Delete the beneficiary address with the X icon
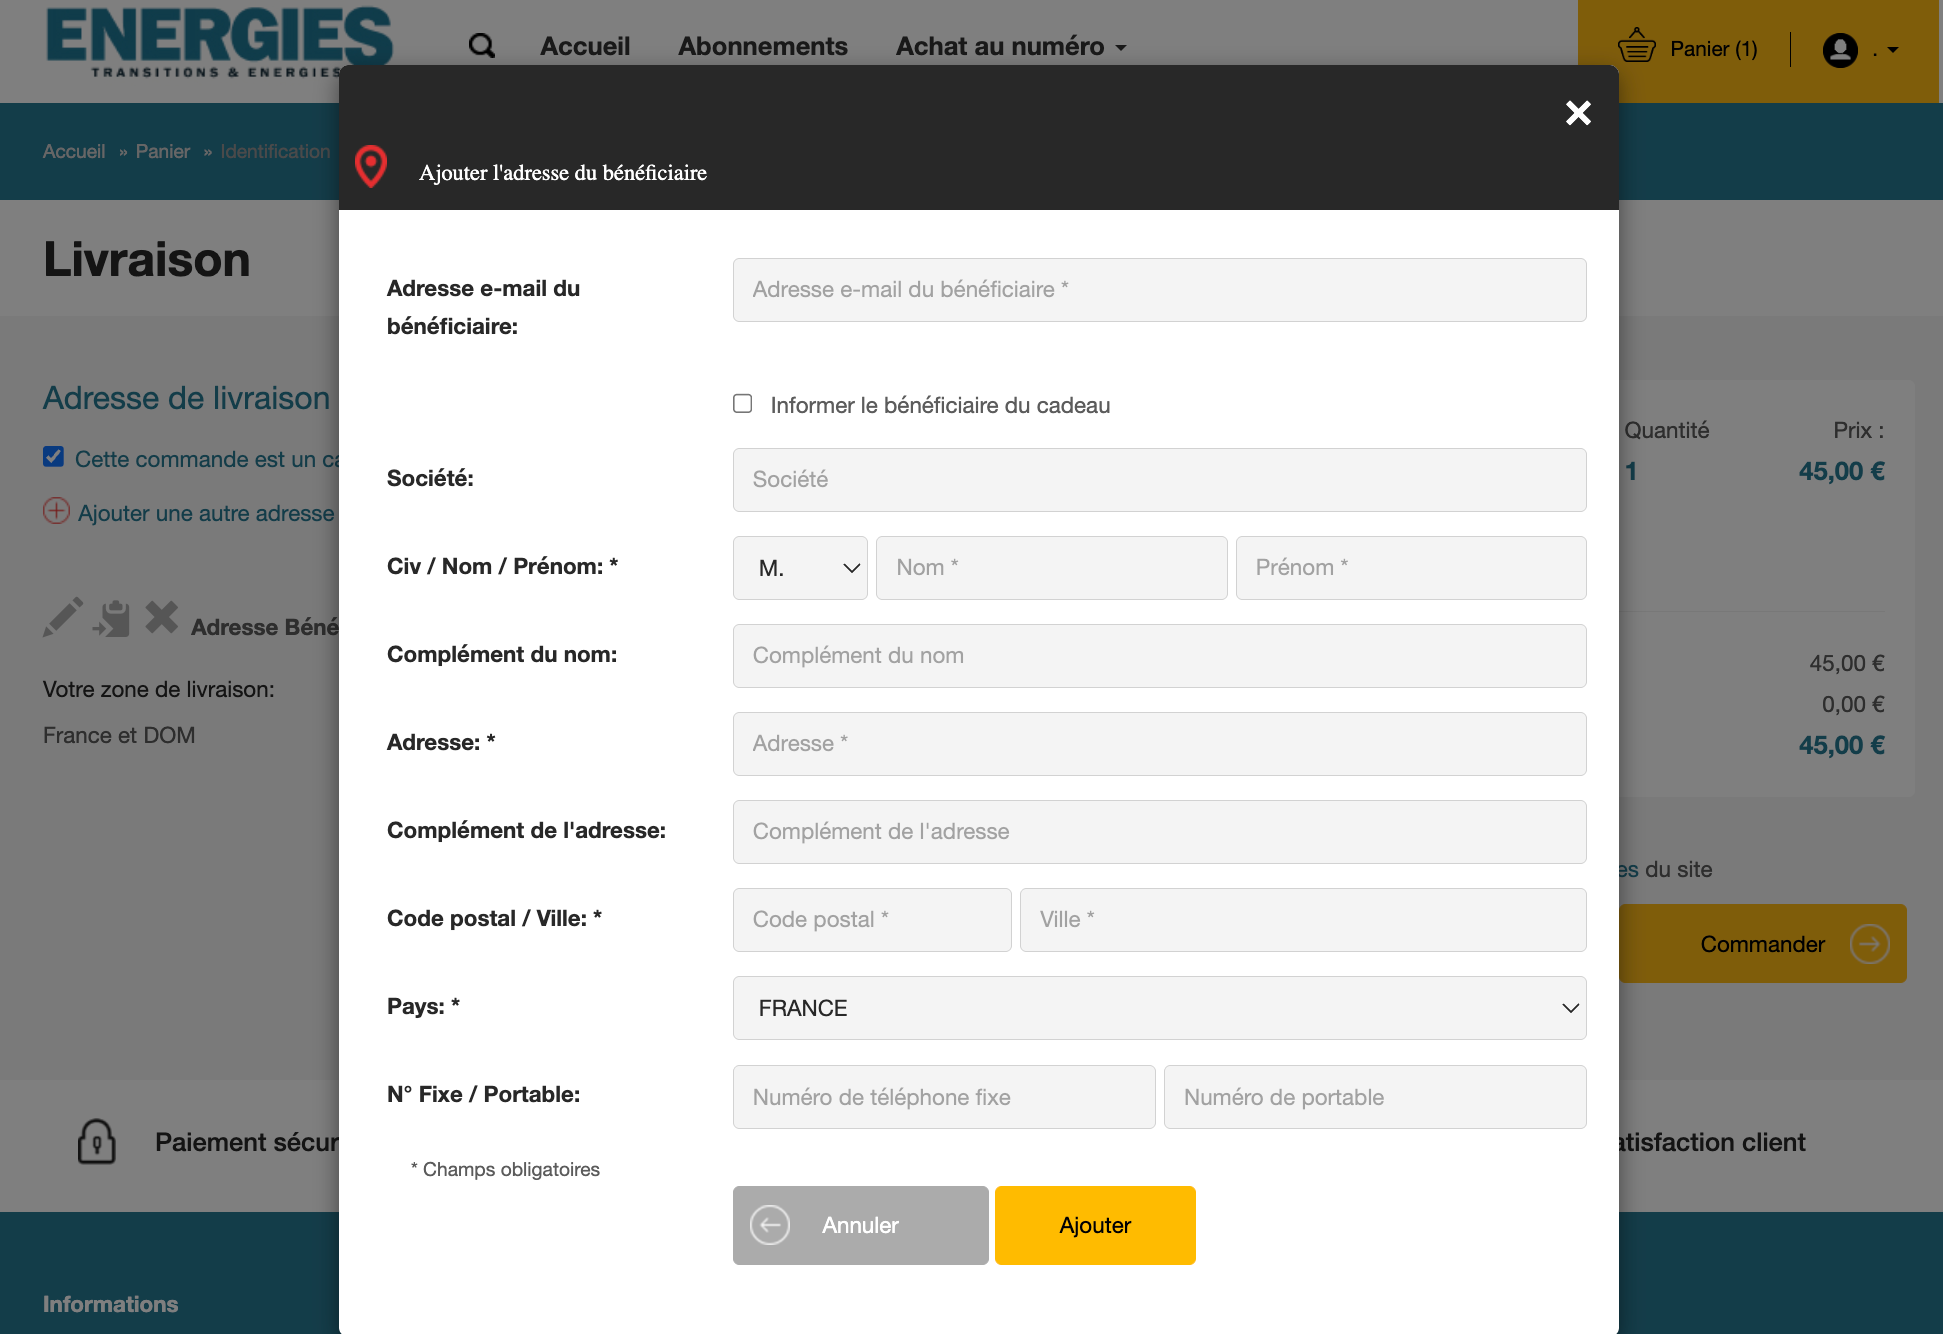Viewport: 1943px width, 1334px height. tap(161, 617)
